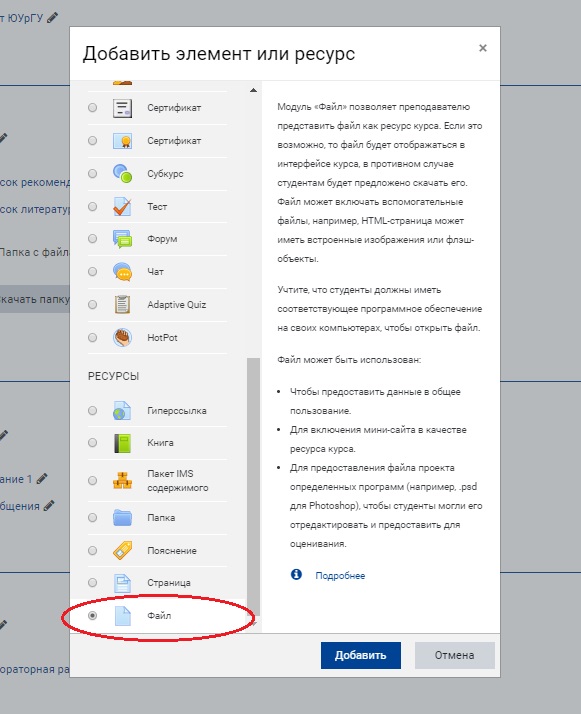Open the Подробнее help link
Image resolution: width=581 pixels, height=714 pixels.
(340, 576)
